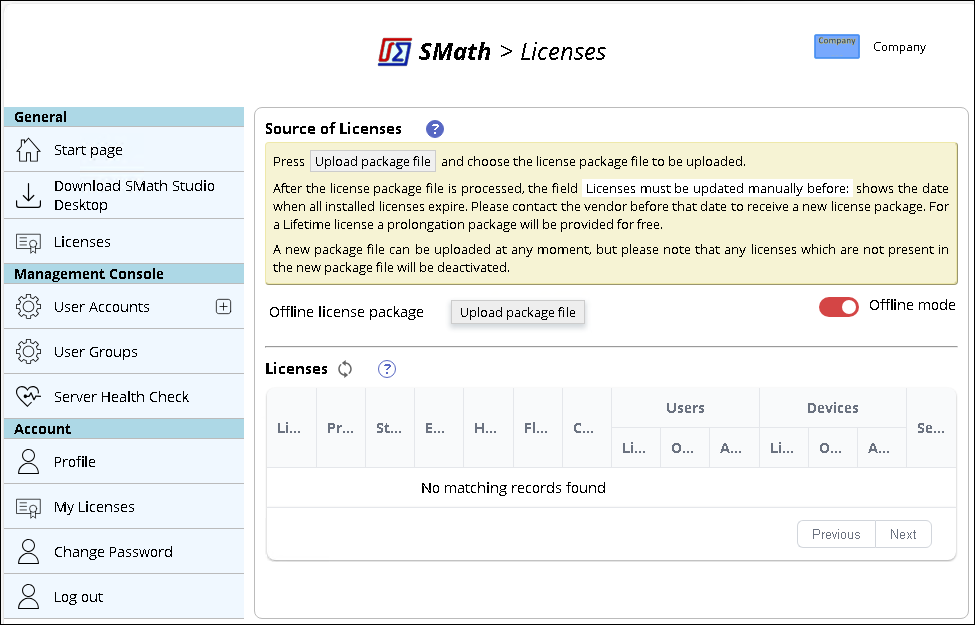Screen dimensions: 975x625
Task: Click the Licenses certificate icon in sidebar
Action: coord(28,243)
